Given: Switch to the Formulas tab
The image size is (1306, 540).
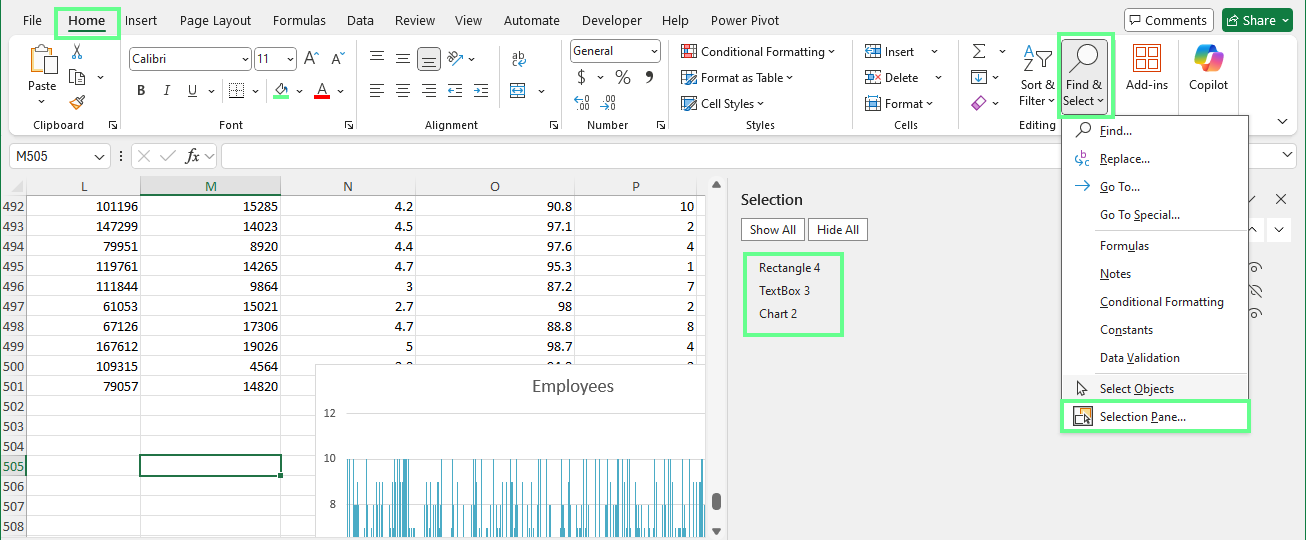Looking at the screenshot, I should pos(299,20).
